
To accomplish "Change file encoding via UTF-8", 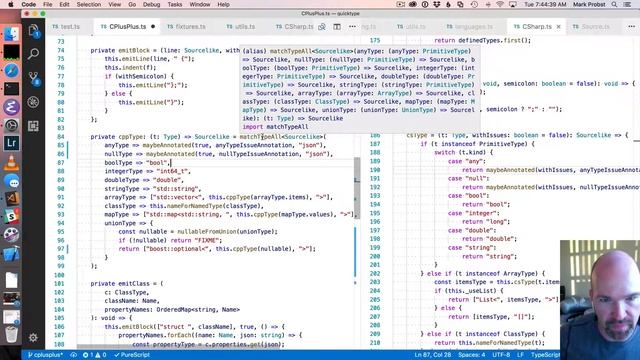I will 501,355.
